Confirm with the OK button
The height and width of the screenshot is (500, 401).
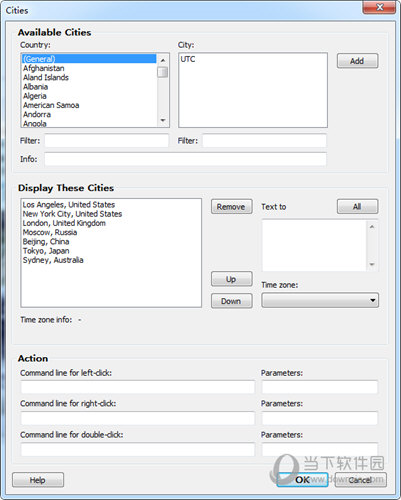tap(302, 480)
